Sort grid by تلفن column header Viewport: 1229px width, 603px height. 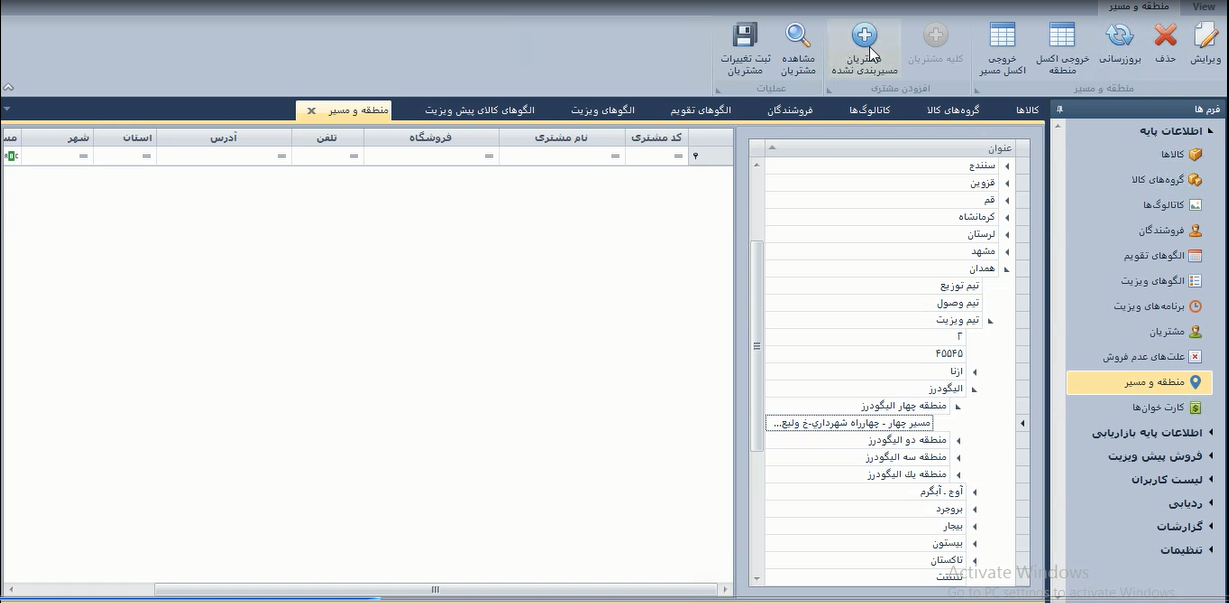point(328,137)
